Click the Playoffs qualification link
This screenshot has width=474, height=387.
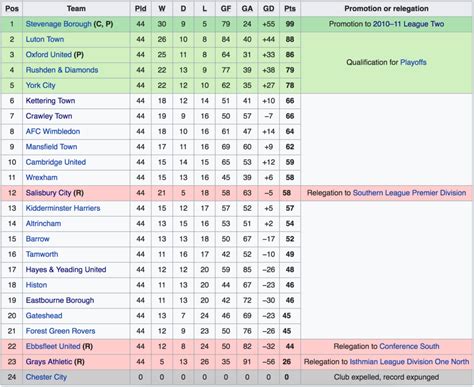pyautogui.click(x=413, y=62)
